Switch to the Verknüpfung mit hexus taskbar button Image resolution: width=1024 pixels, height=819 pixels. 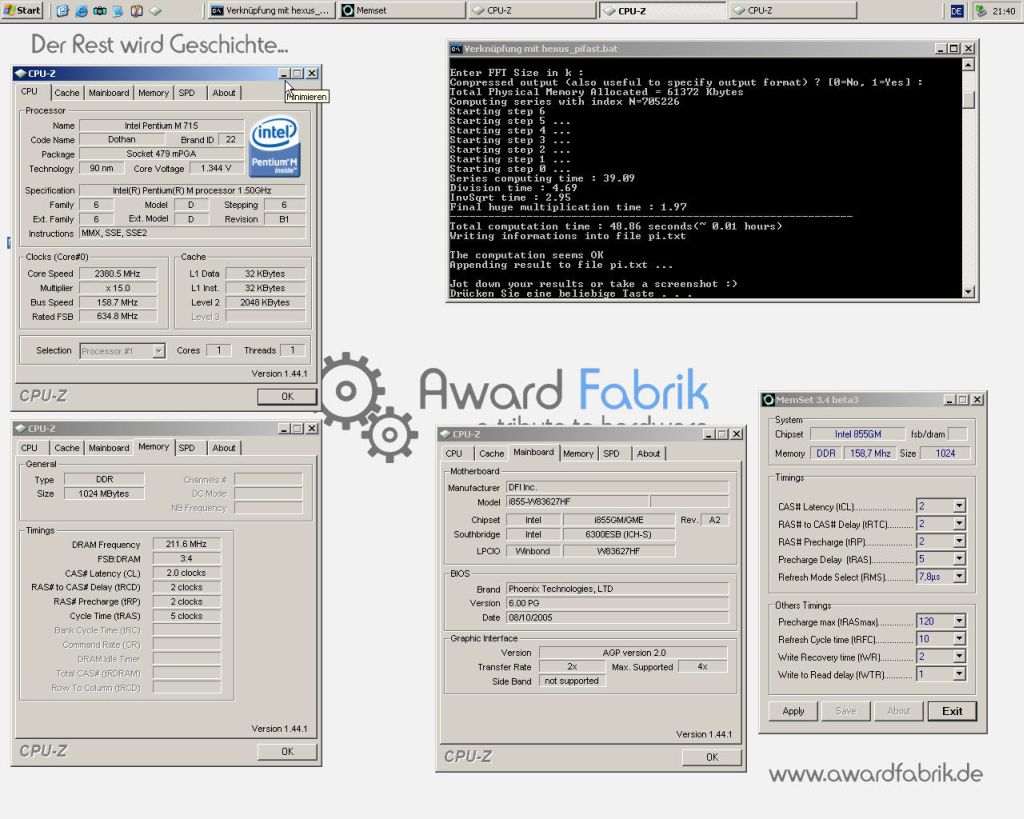pyautogui.click(x=271, y=10)
